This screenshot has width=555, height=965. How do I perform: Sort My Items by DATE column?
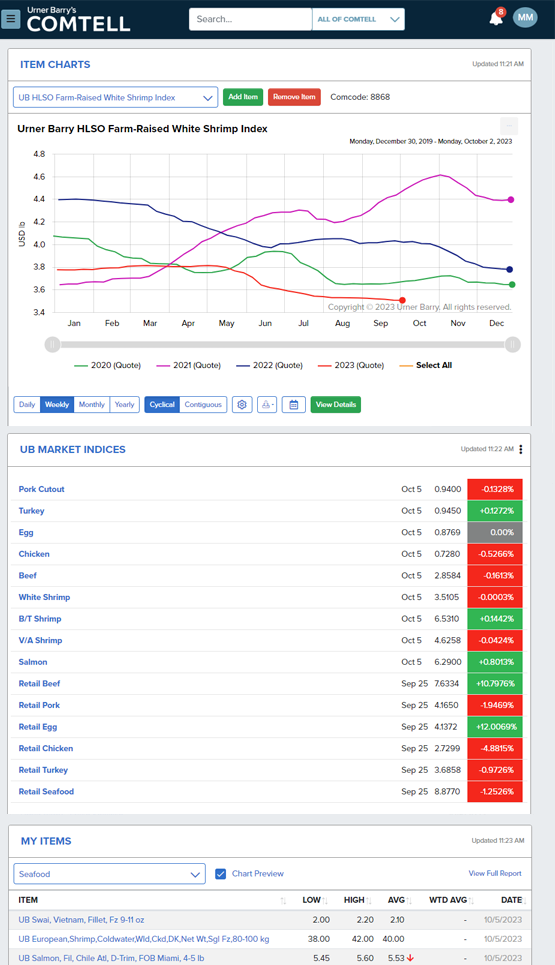513,900
